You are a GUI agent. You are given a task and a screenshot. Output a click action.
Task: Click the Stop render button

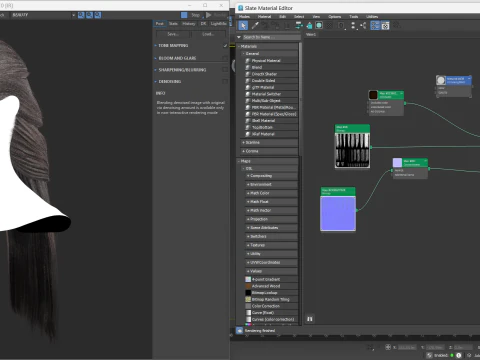point(191,15)
